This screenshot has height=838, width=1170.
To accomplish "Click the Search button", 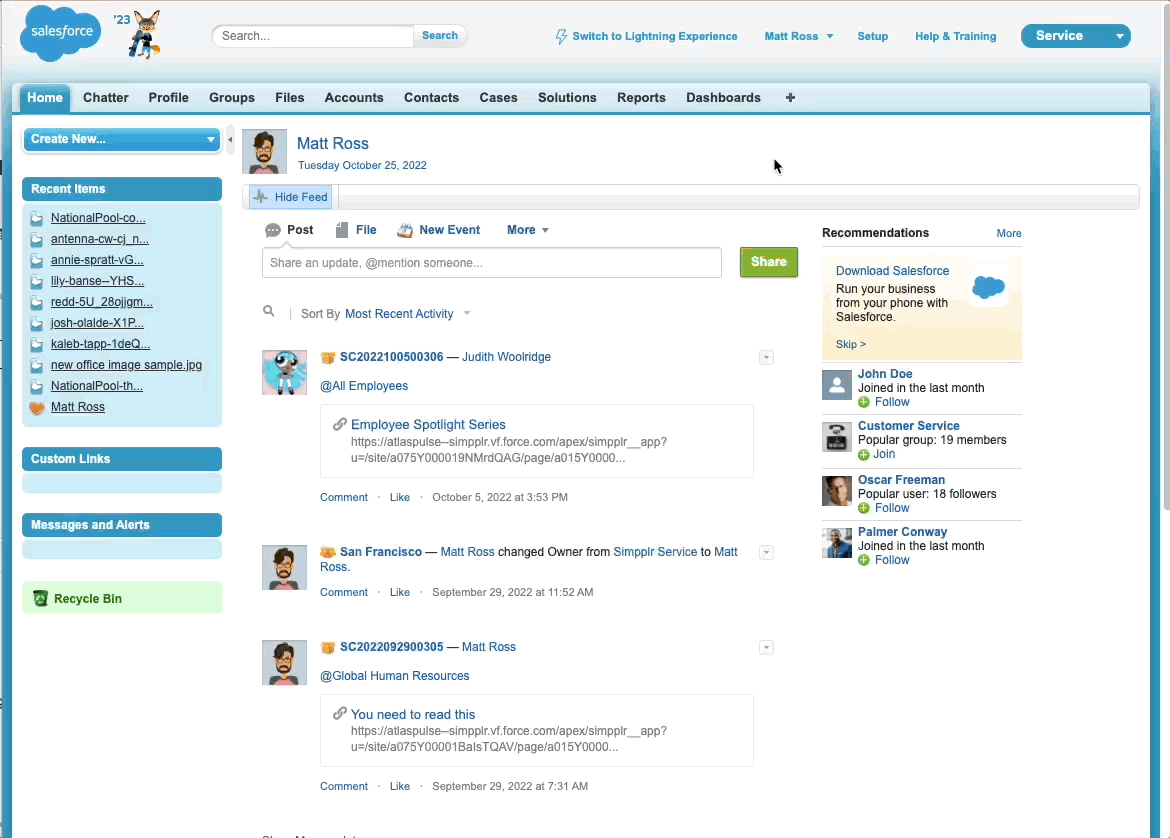I will coord(440,36).
